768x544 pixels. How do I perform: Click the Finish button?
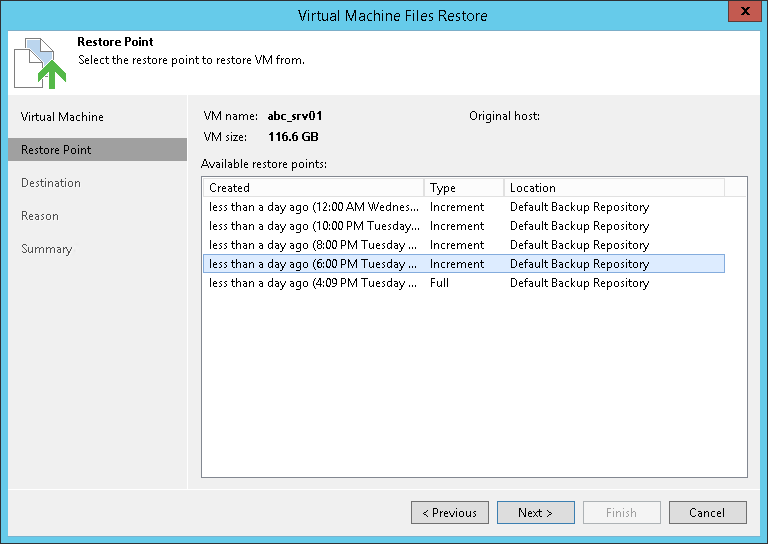621,513
